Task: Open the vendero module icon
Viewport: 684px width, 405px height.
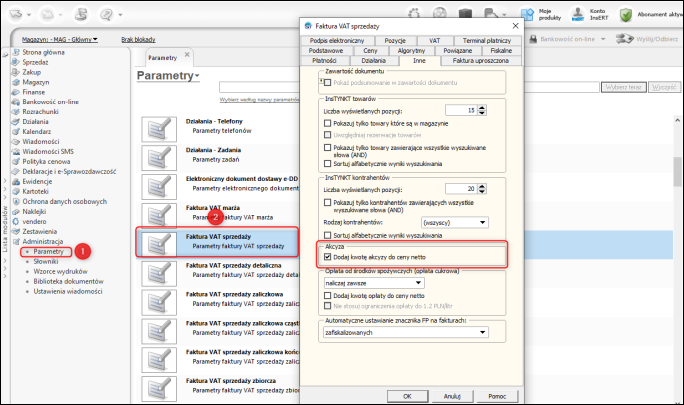Action: point(16,221)
